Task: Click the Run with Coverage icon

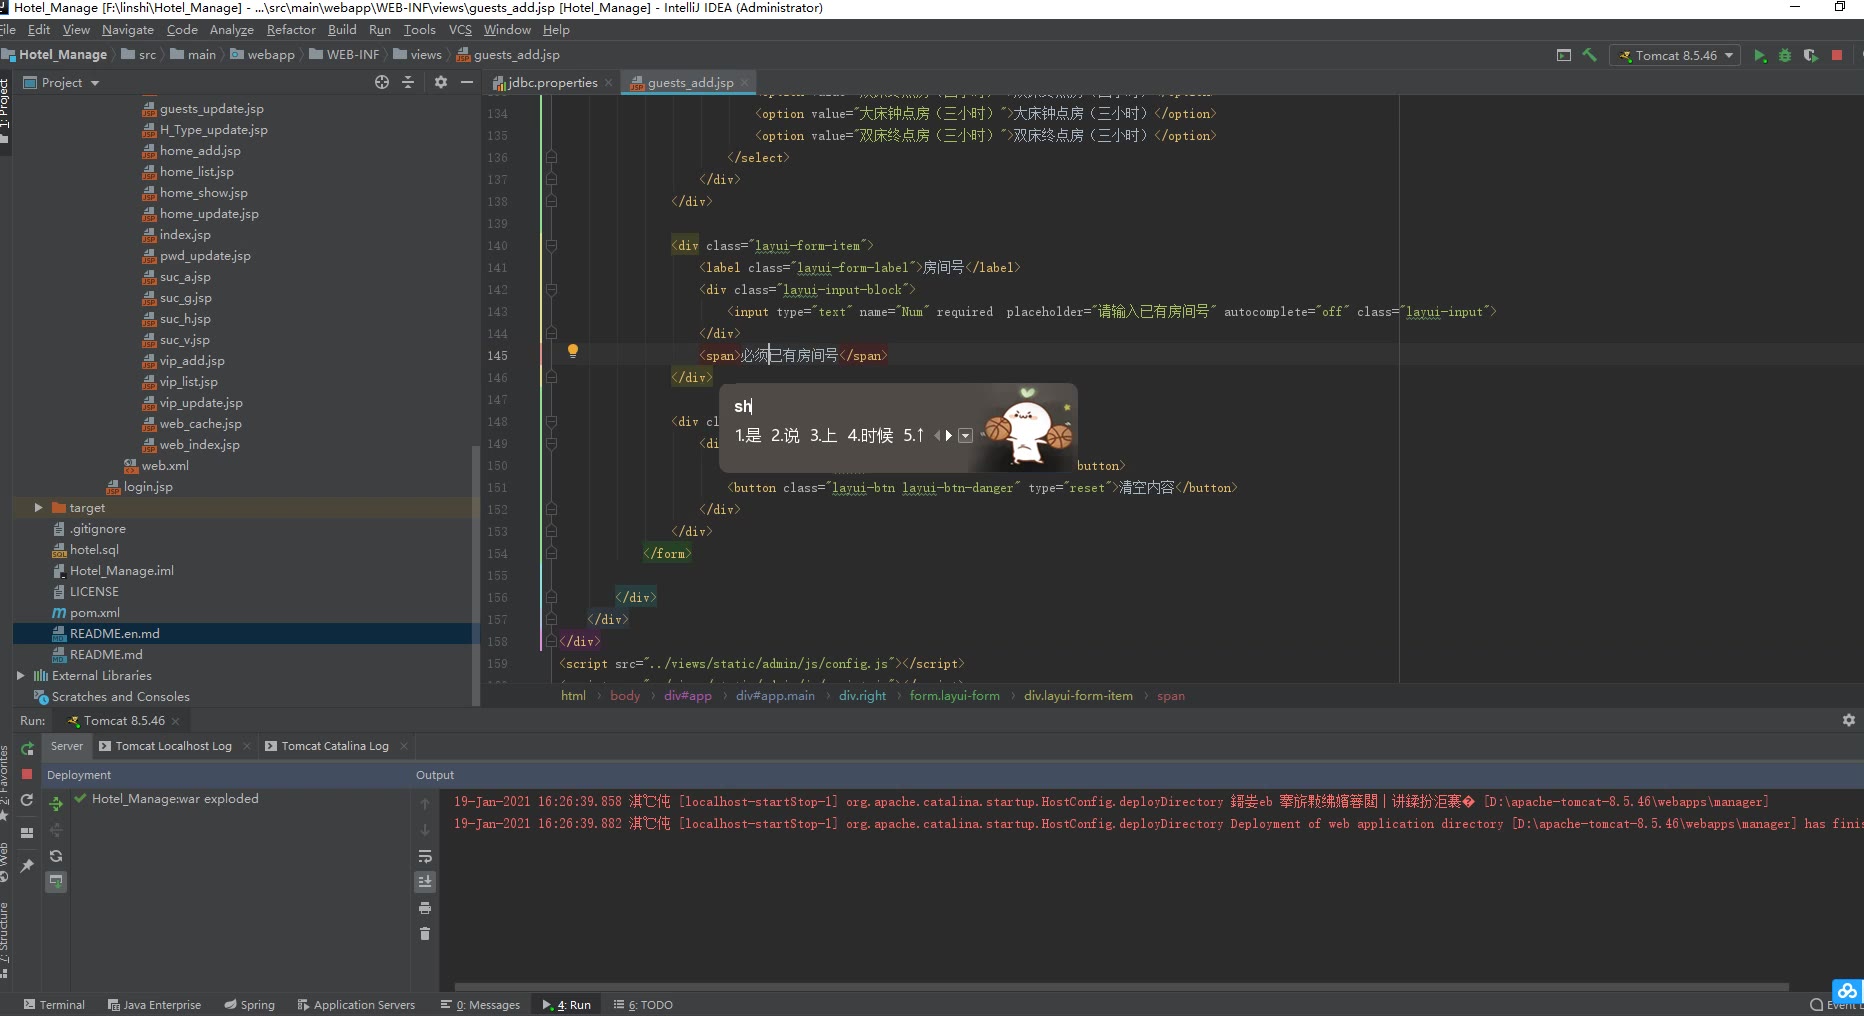Action: (1811, 55)
